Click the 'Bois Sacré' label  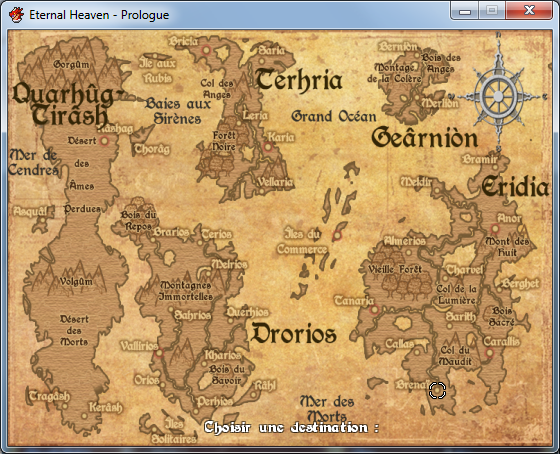(502, 316)
